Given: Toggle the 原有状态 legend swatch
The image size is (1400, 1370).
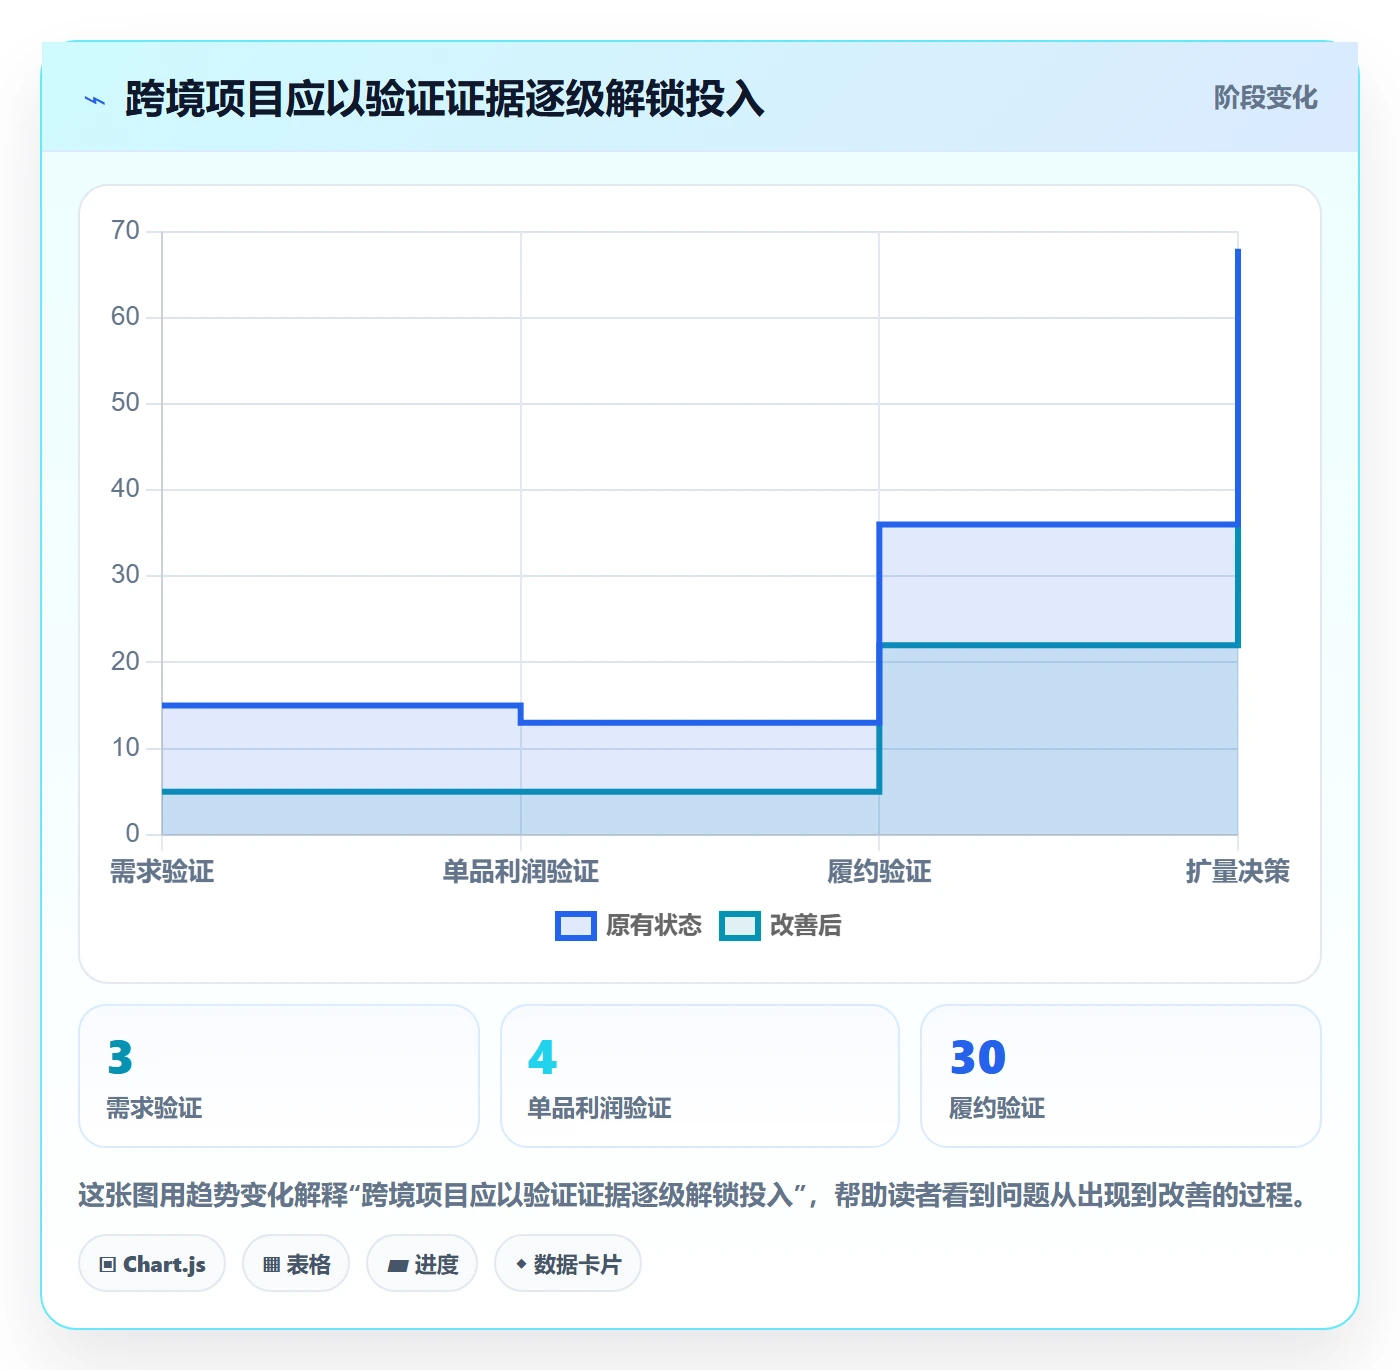Looking at the screenshot, I should pos(576,926).
